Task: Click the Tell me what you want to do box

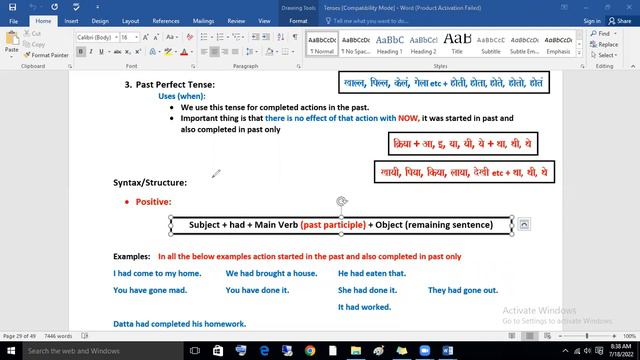Action: (x=367, y=21)
